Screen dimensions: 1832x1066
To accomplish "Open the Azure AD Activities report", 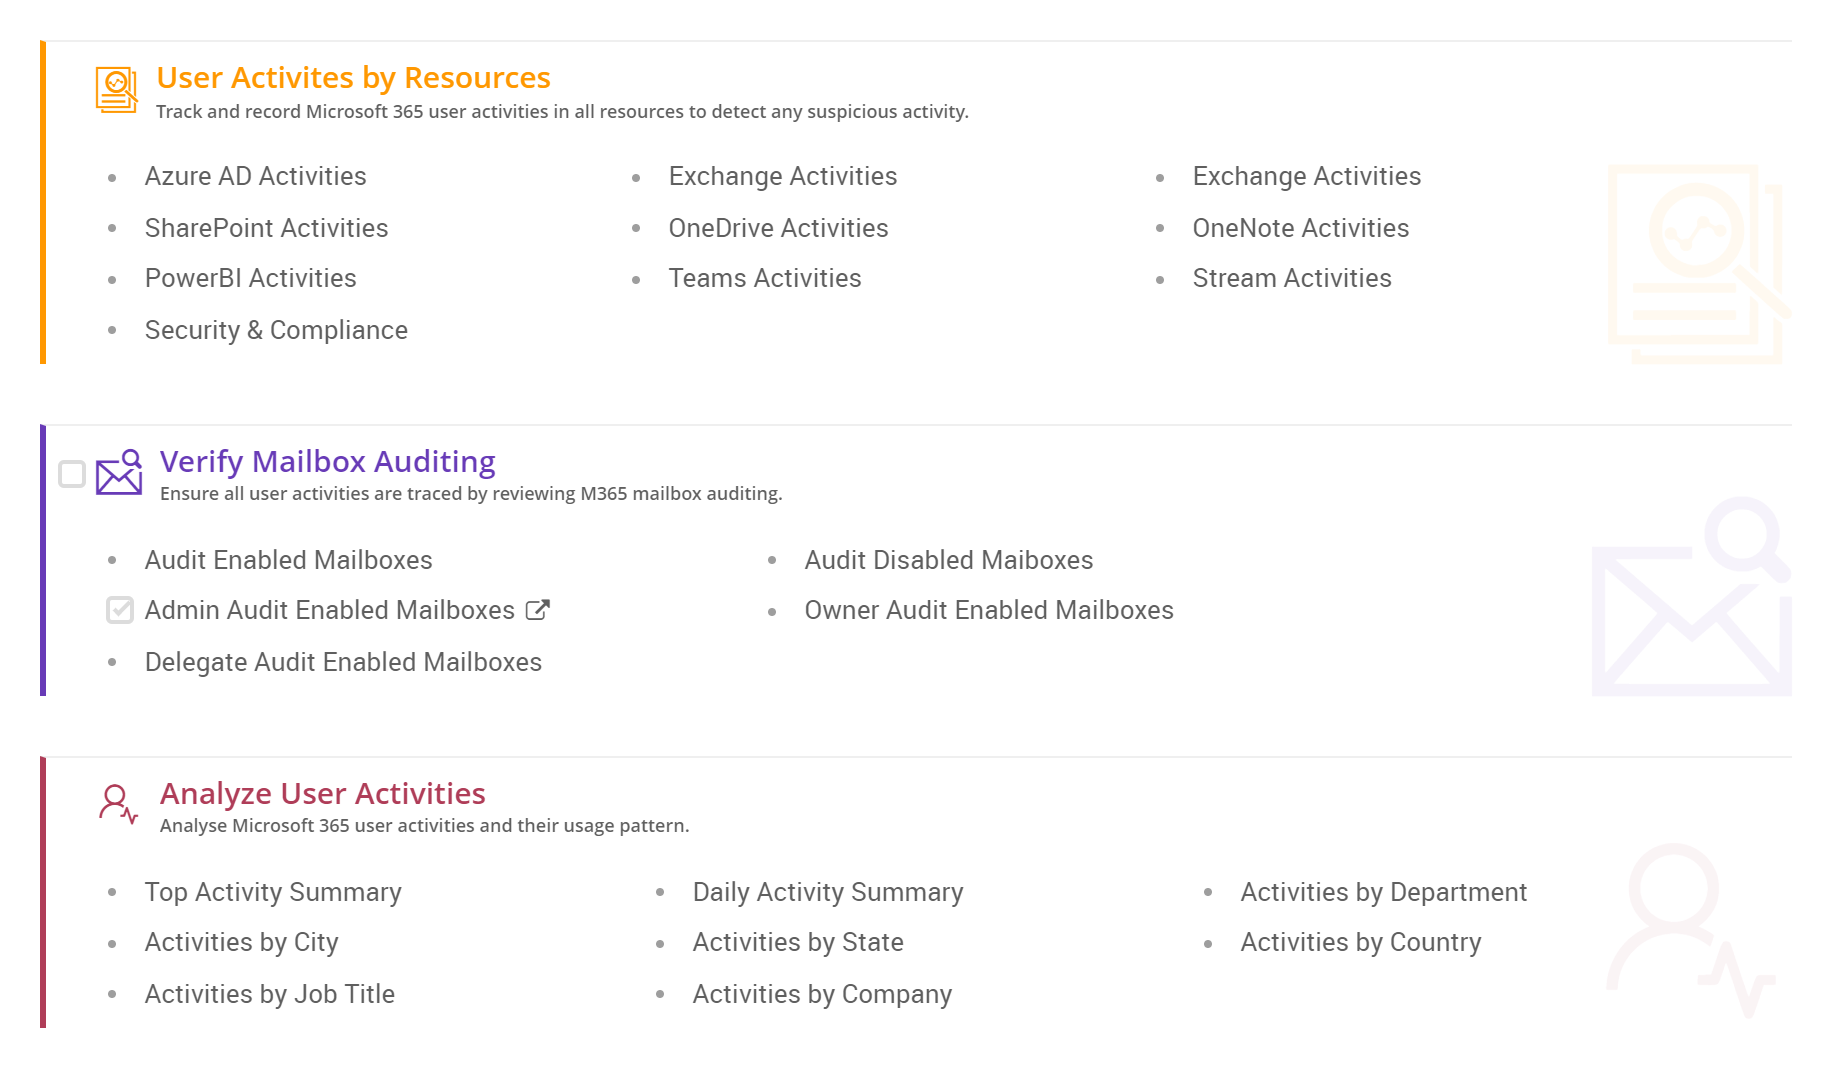I will [x=255, y=176].
